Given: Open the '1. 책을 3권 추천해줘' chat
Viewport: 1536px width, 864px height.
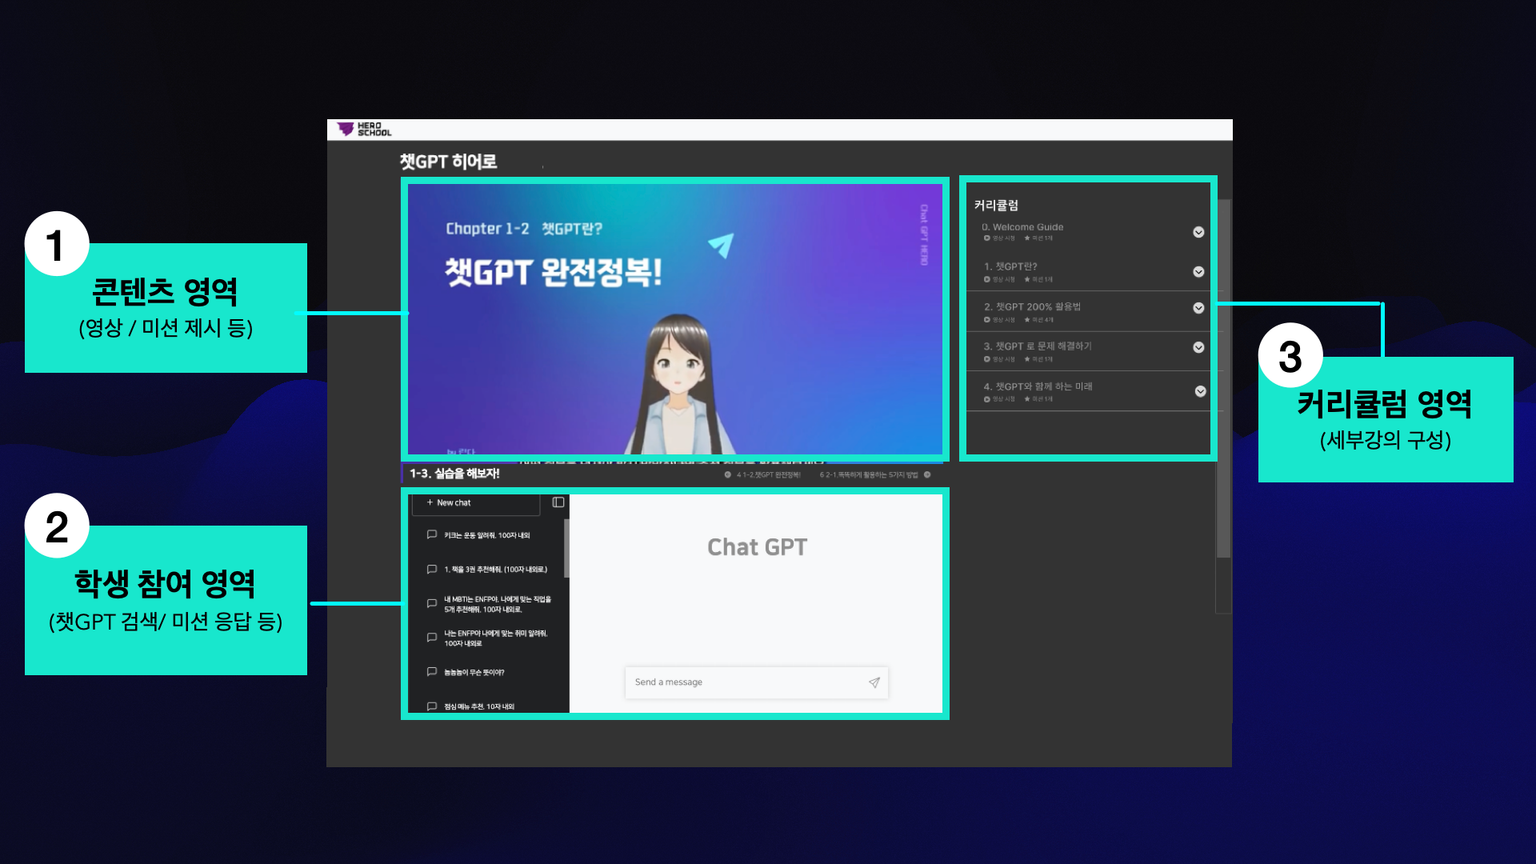Looking at the screenshot, I should pos(495,569).
